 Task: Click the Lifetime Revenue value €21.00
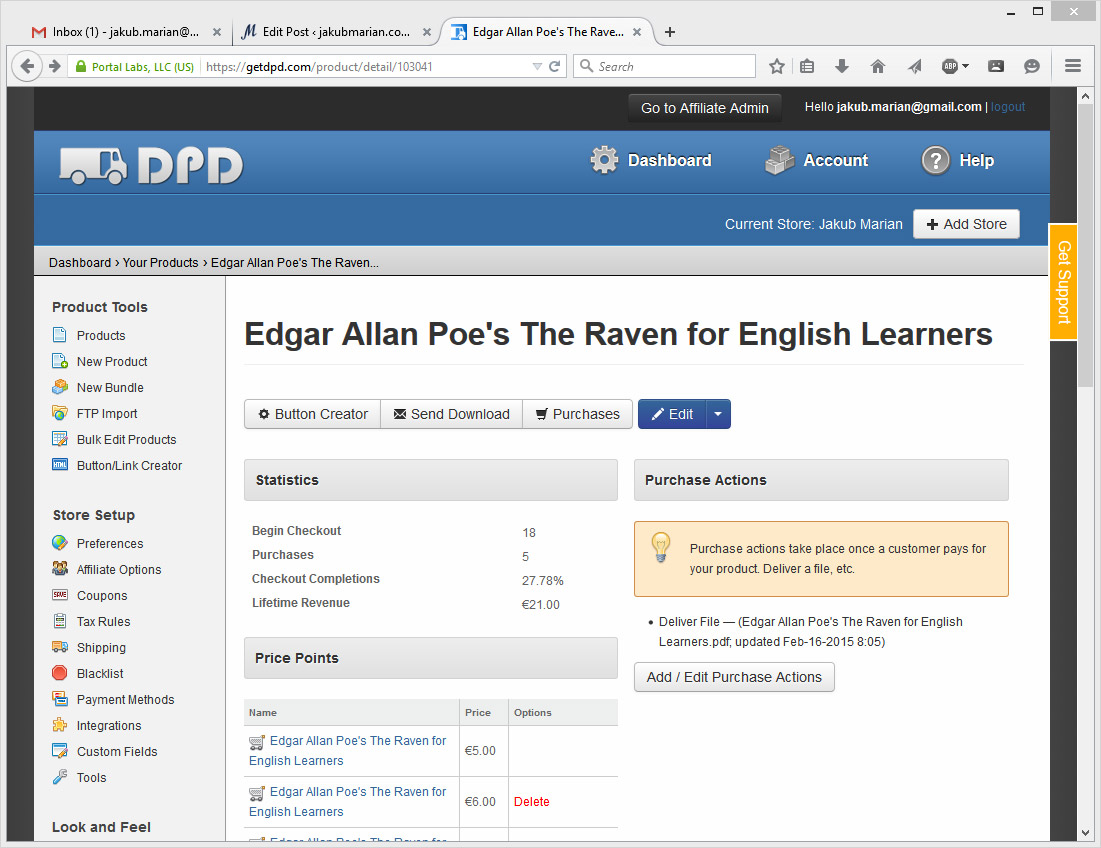[541, 604]
